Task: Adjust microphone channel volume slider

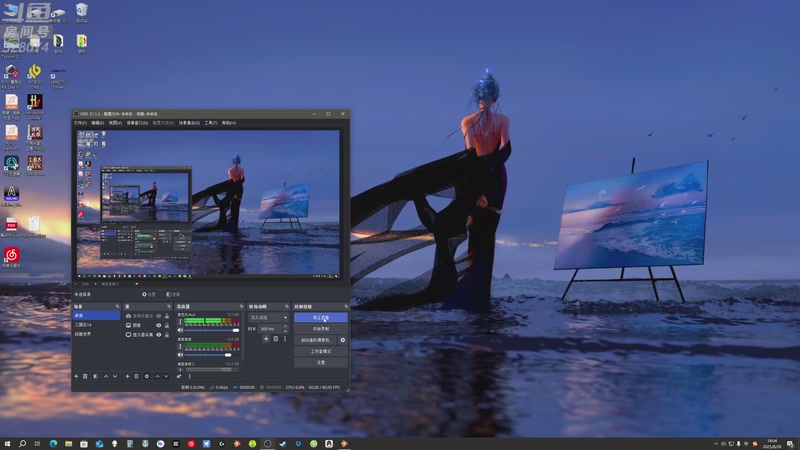Action: pos(212,330)
